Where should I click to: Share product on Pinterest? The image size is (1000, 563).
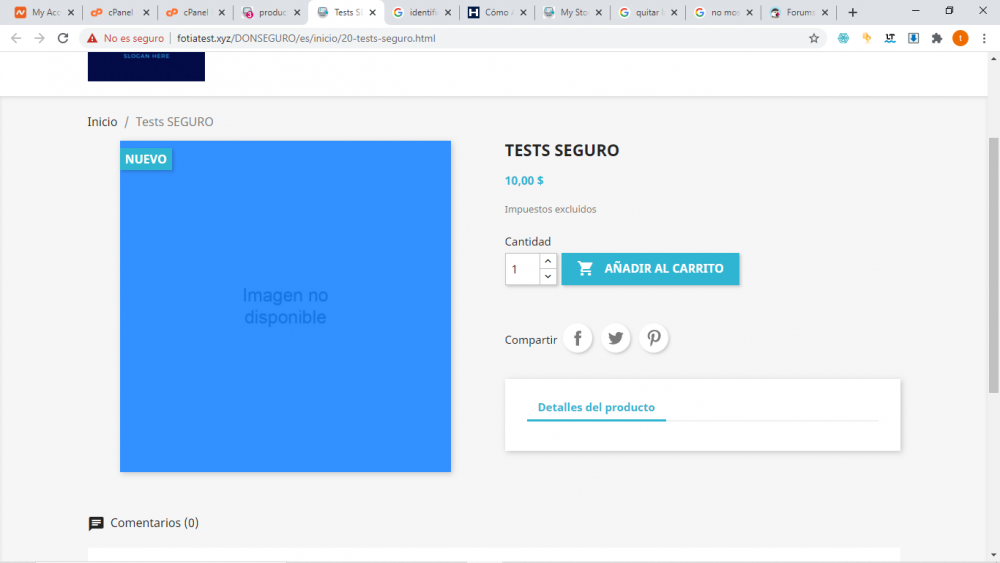(x=654, y=338)
